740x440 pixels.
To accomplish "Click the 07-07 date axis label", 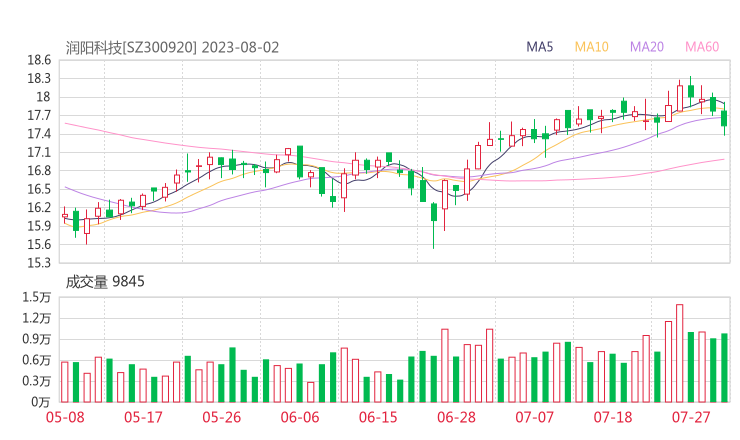I will (534, 417).
